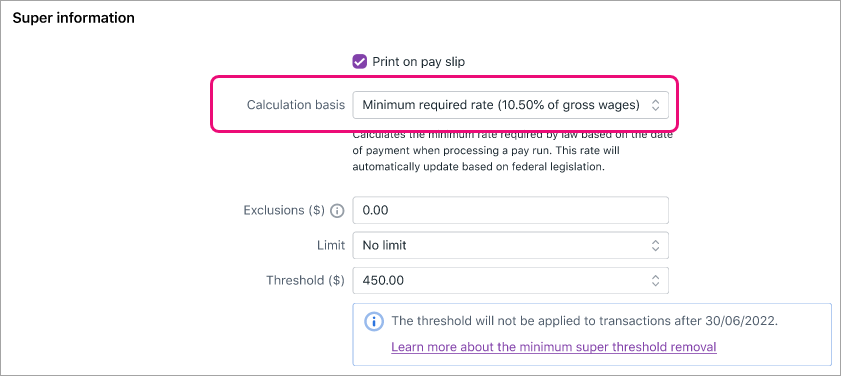Click into the Exclusions 0.00 input field

(x=510, y=210)
